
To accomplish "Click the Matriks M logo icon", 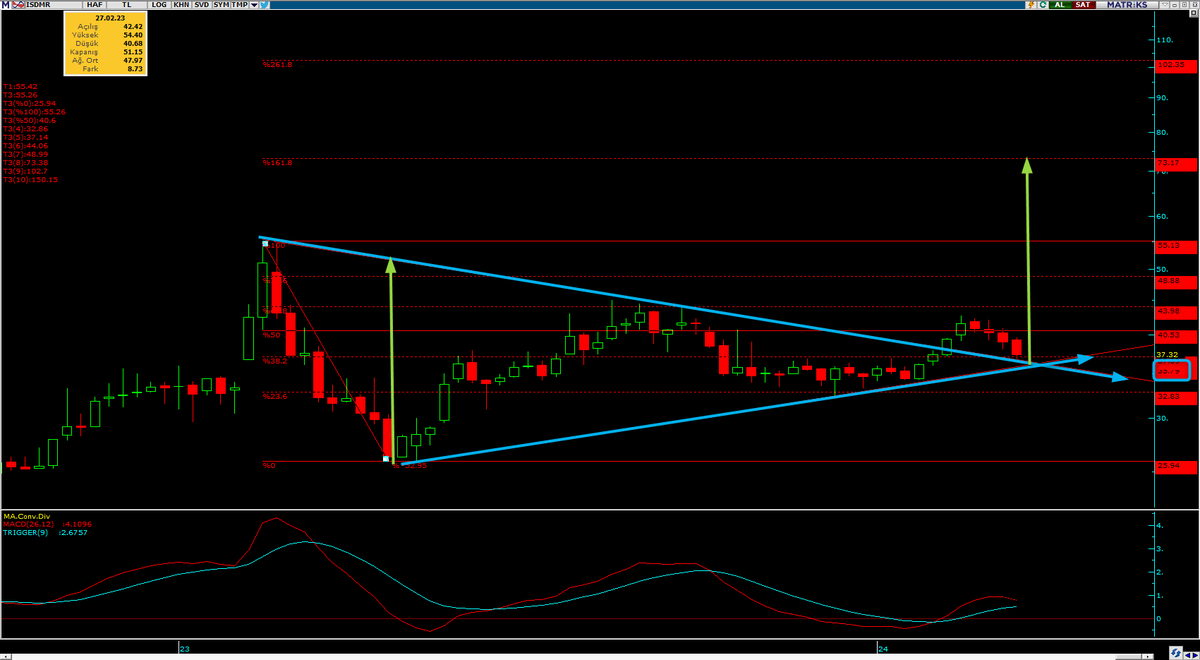I will pyautogui.click(x=5, y=5).
